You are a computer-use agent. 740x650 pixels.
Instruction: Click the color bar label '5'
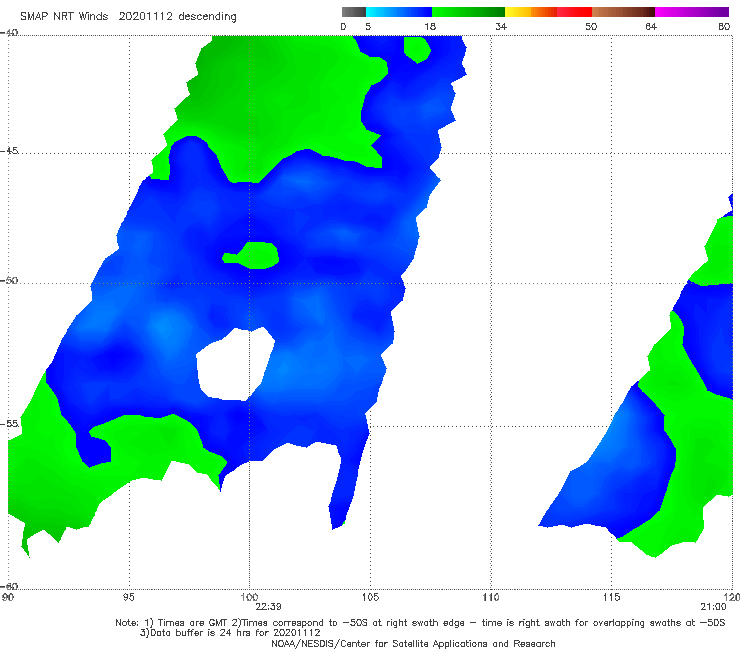368,26
